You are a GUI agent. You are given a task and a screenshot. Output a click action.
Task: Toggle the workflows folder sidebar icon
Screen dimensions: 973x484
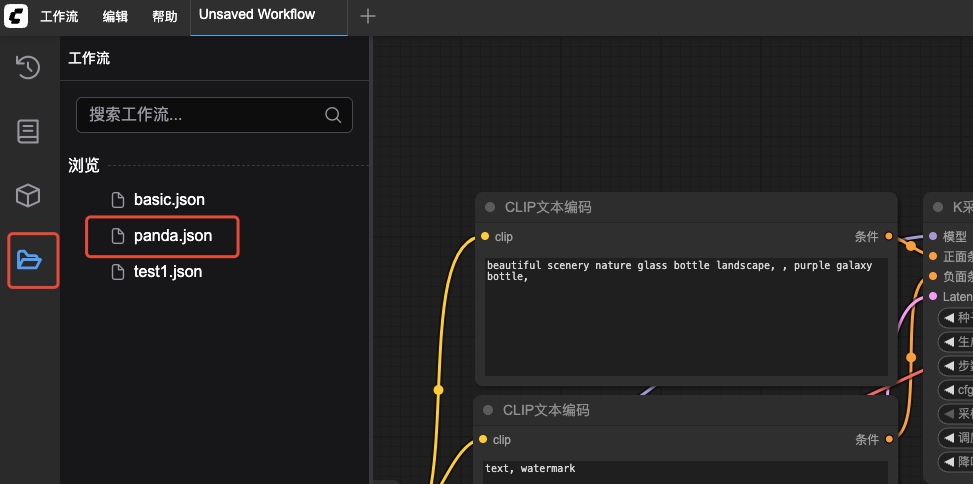point(29,260)
